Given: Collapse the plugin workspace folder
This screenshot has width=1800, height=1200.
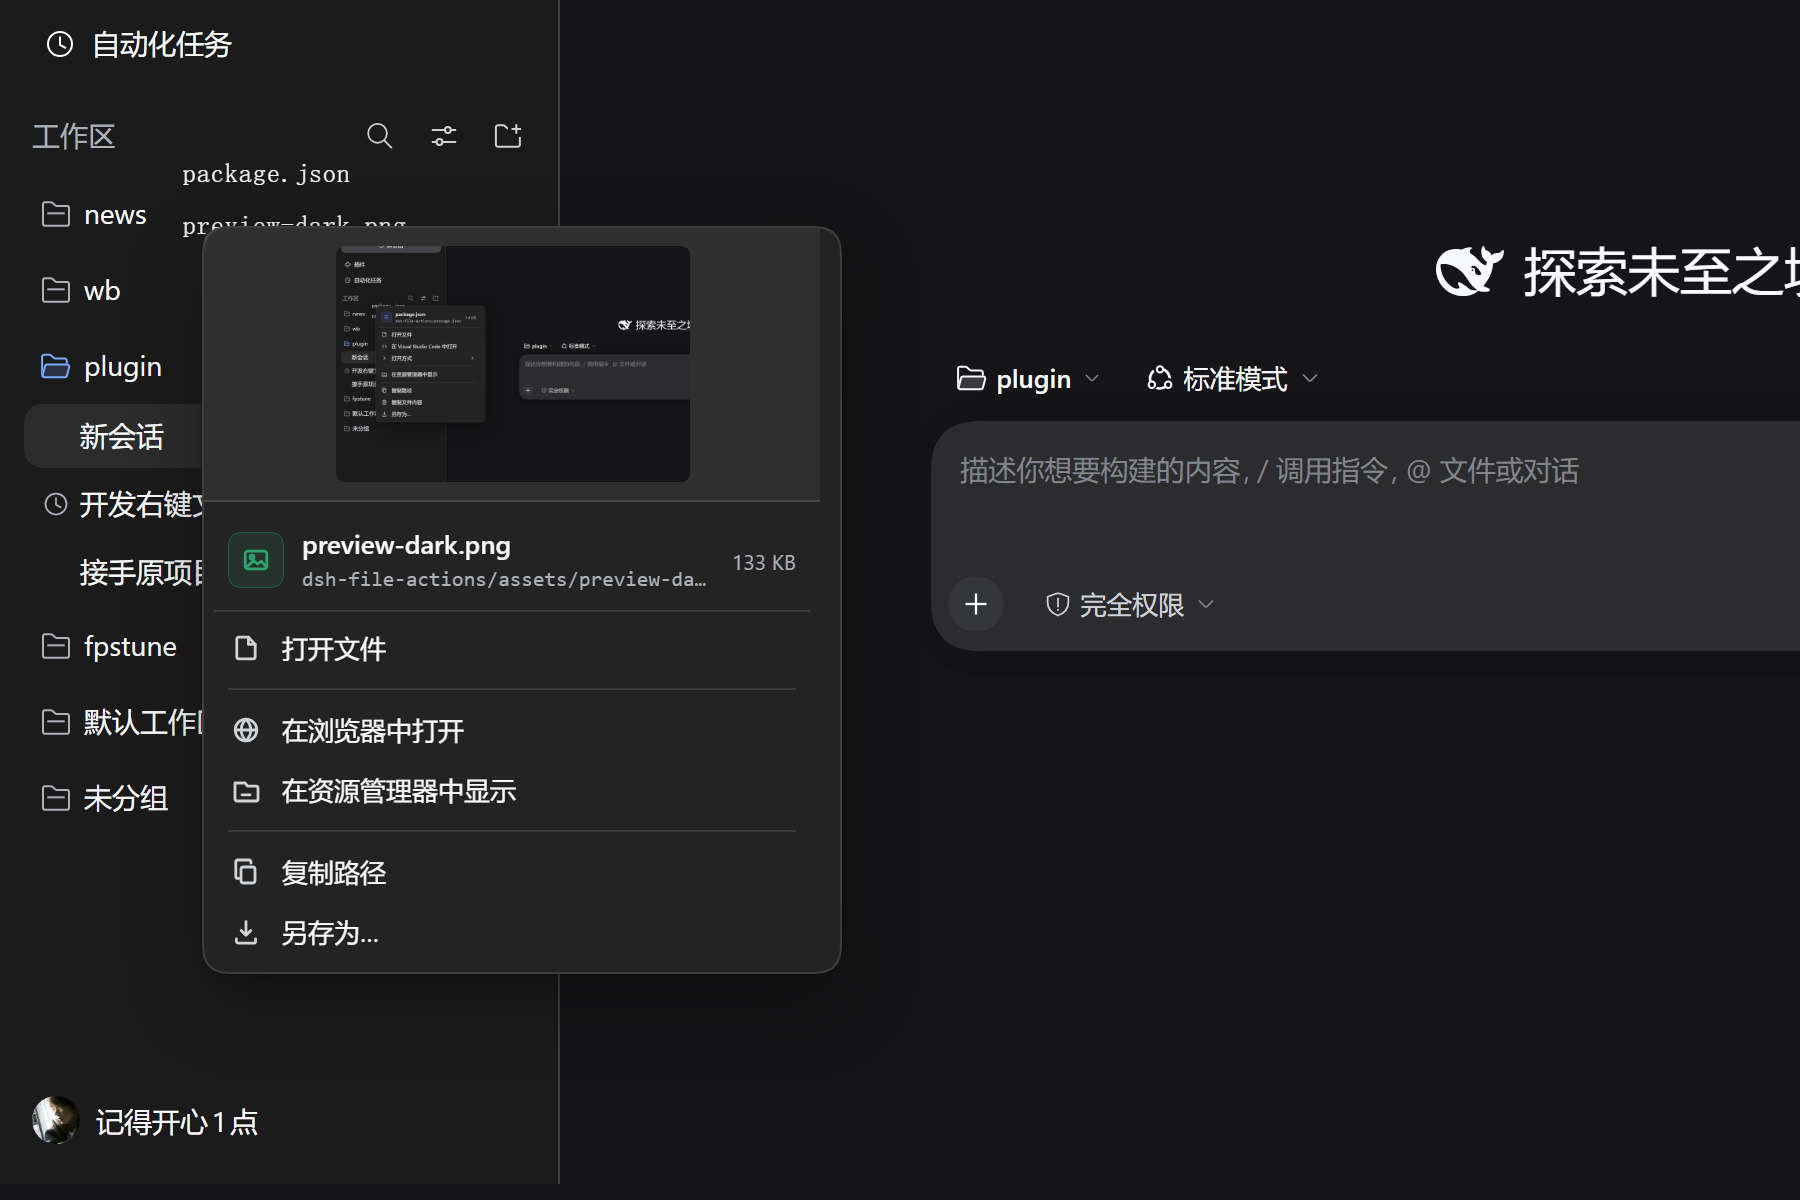Looking at the screenshot, I should point(123,366).
